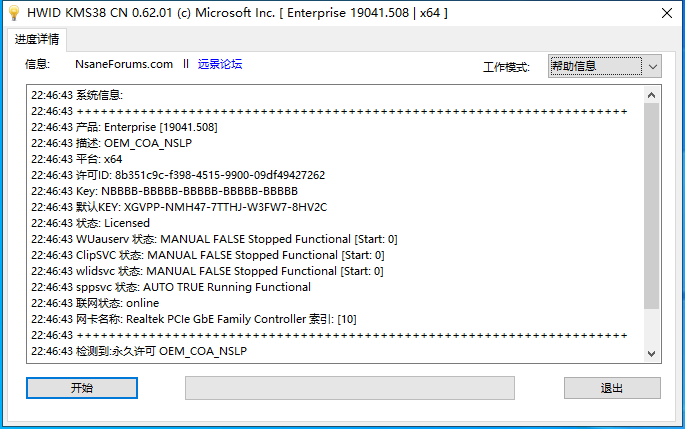Select the 进度详情 tab
Viewport: 685px width, 429px height.
[37, 40]
